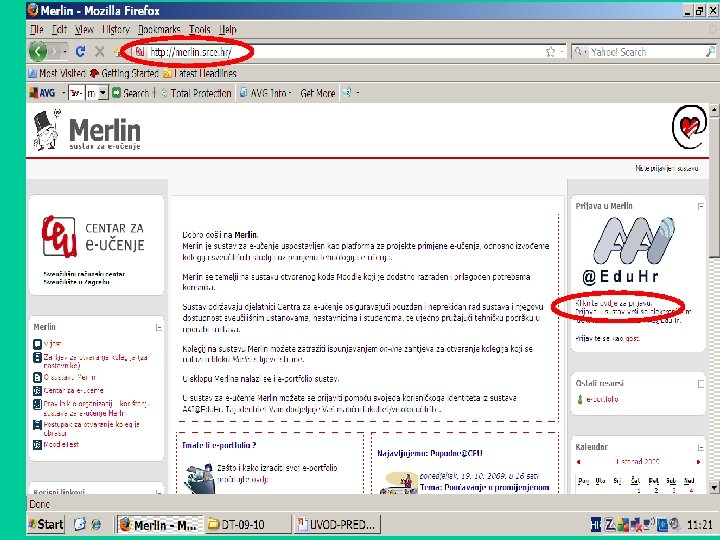
Task: Click the vertical scrollbar down arrow
Action: pos(714,488)
